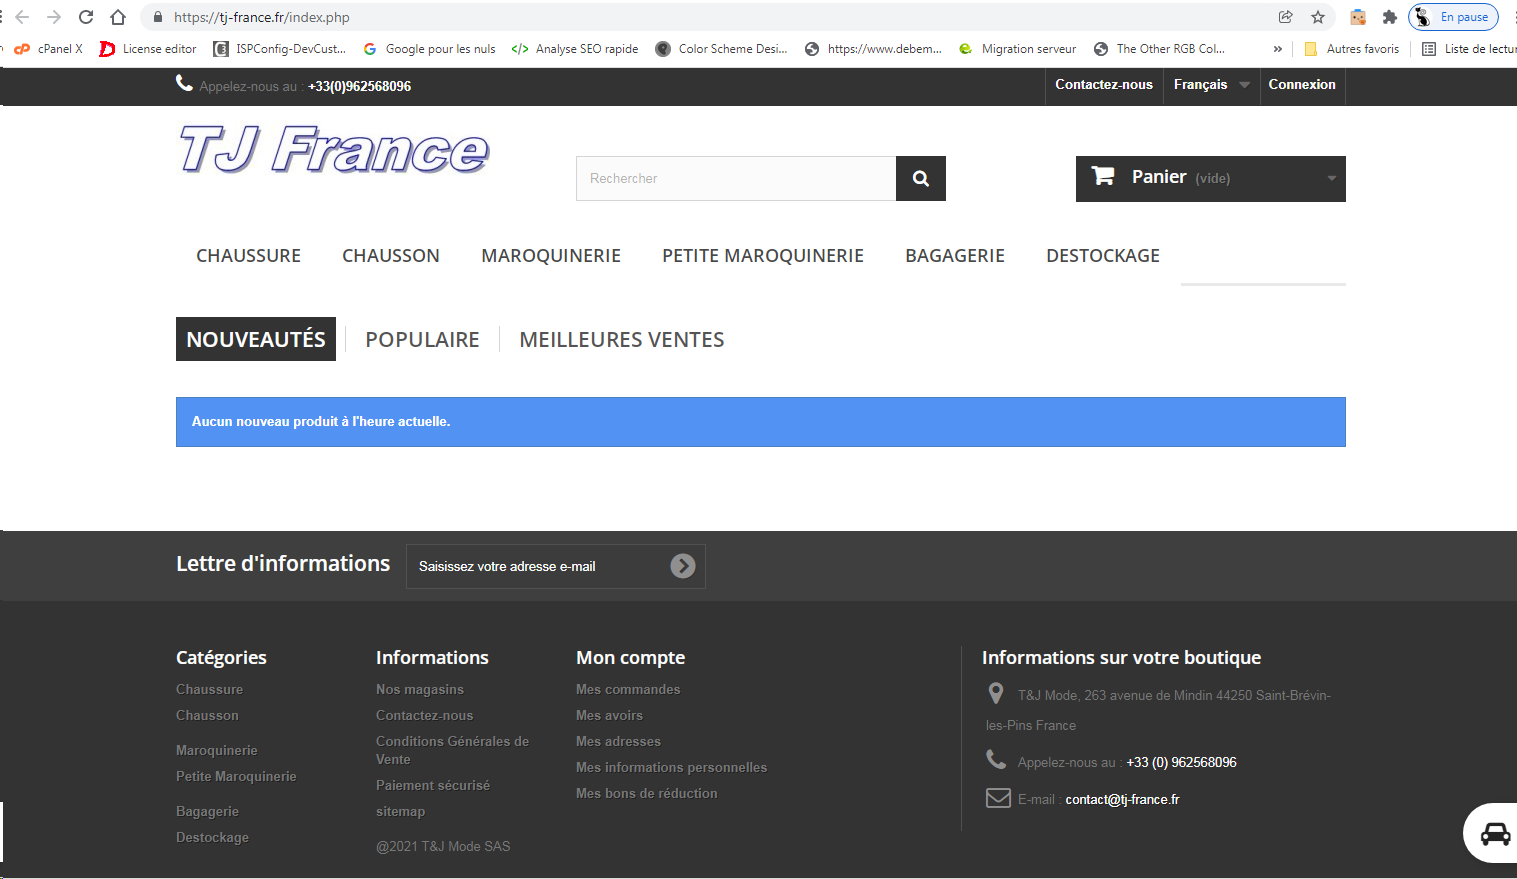
Task: Switch to the MEILLEURES VENTES tab
Action: pos(622,339)
